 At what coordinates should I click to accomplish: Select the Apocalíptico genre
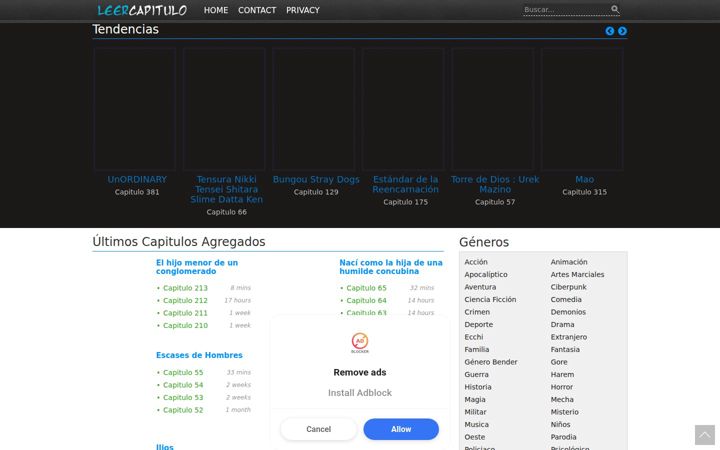486,274
